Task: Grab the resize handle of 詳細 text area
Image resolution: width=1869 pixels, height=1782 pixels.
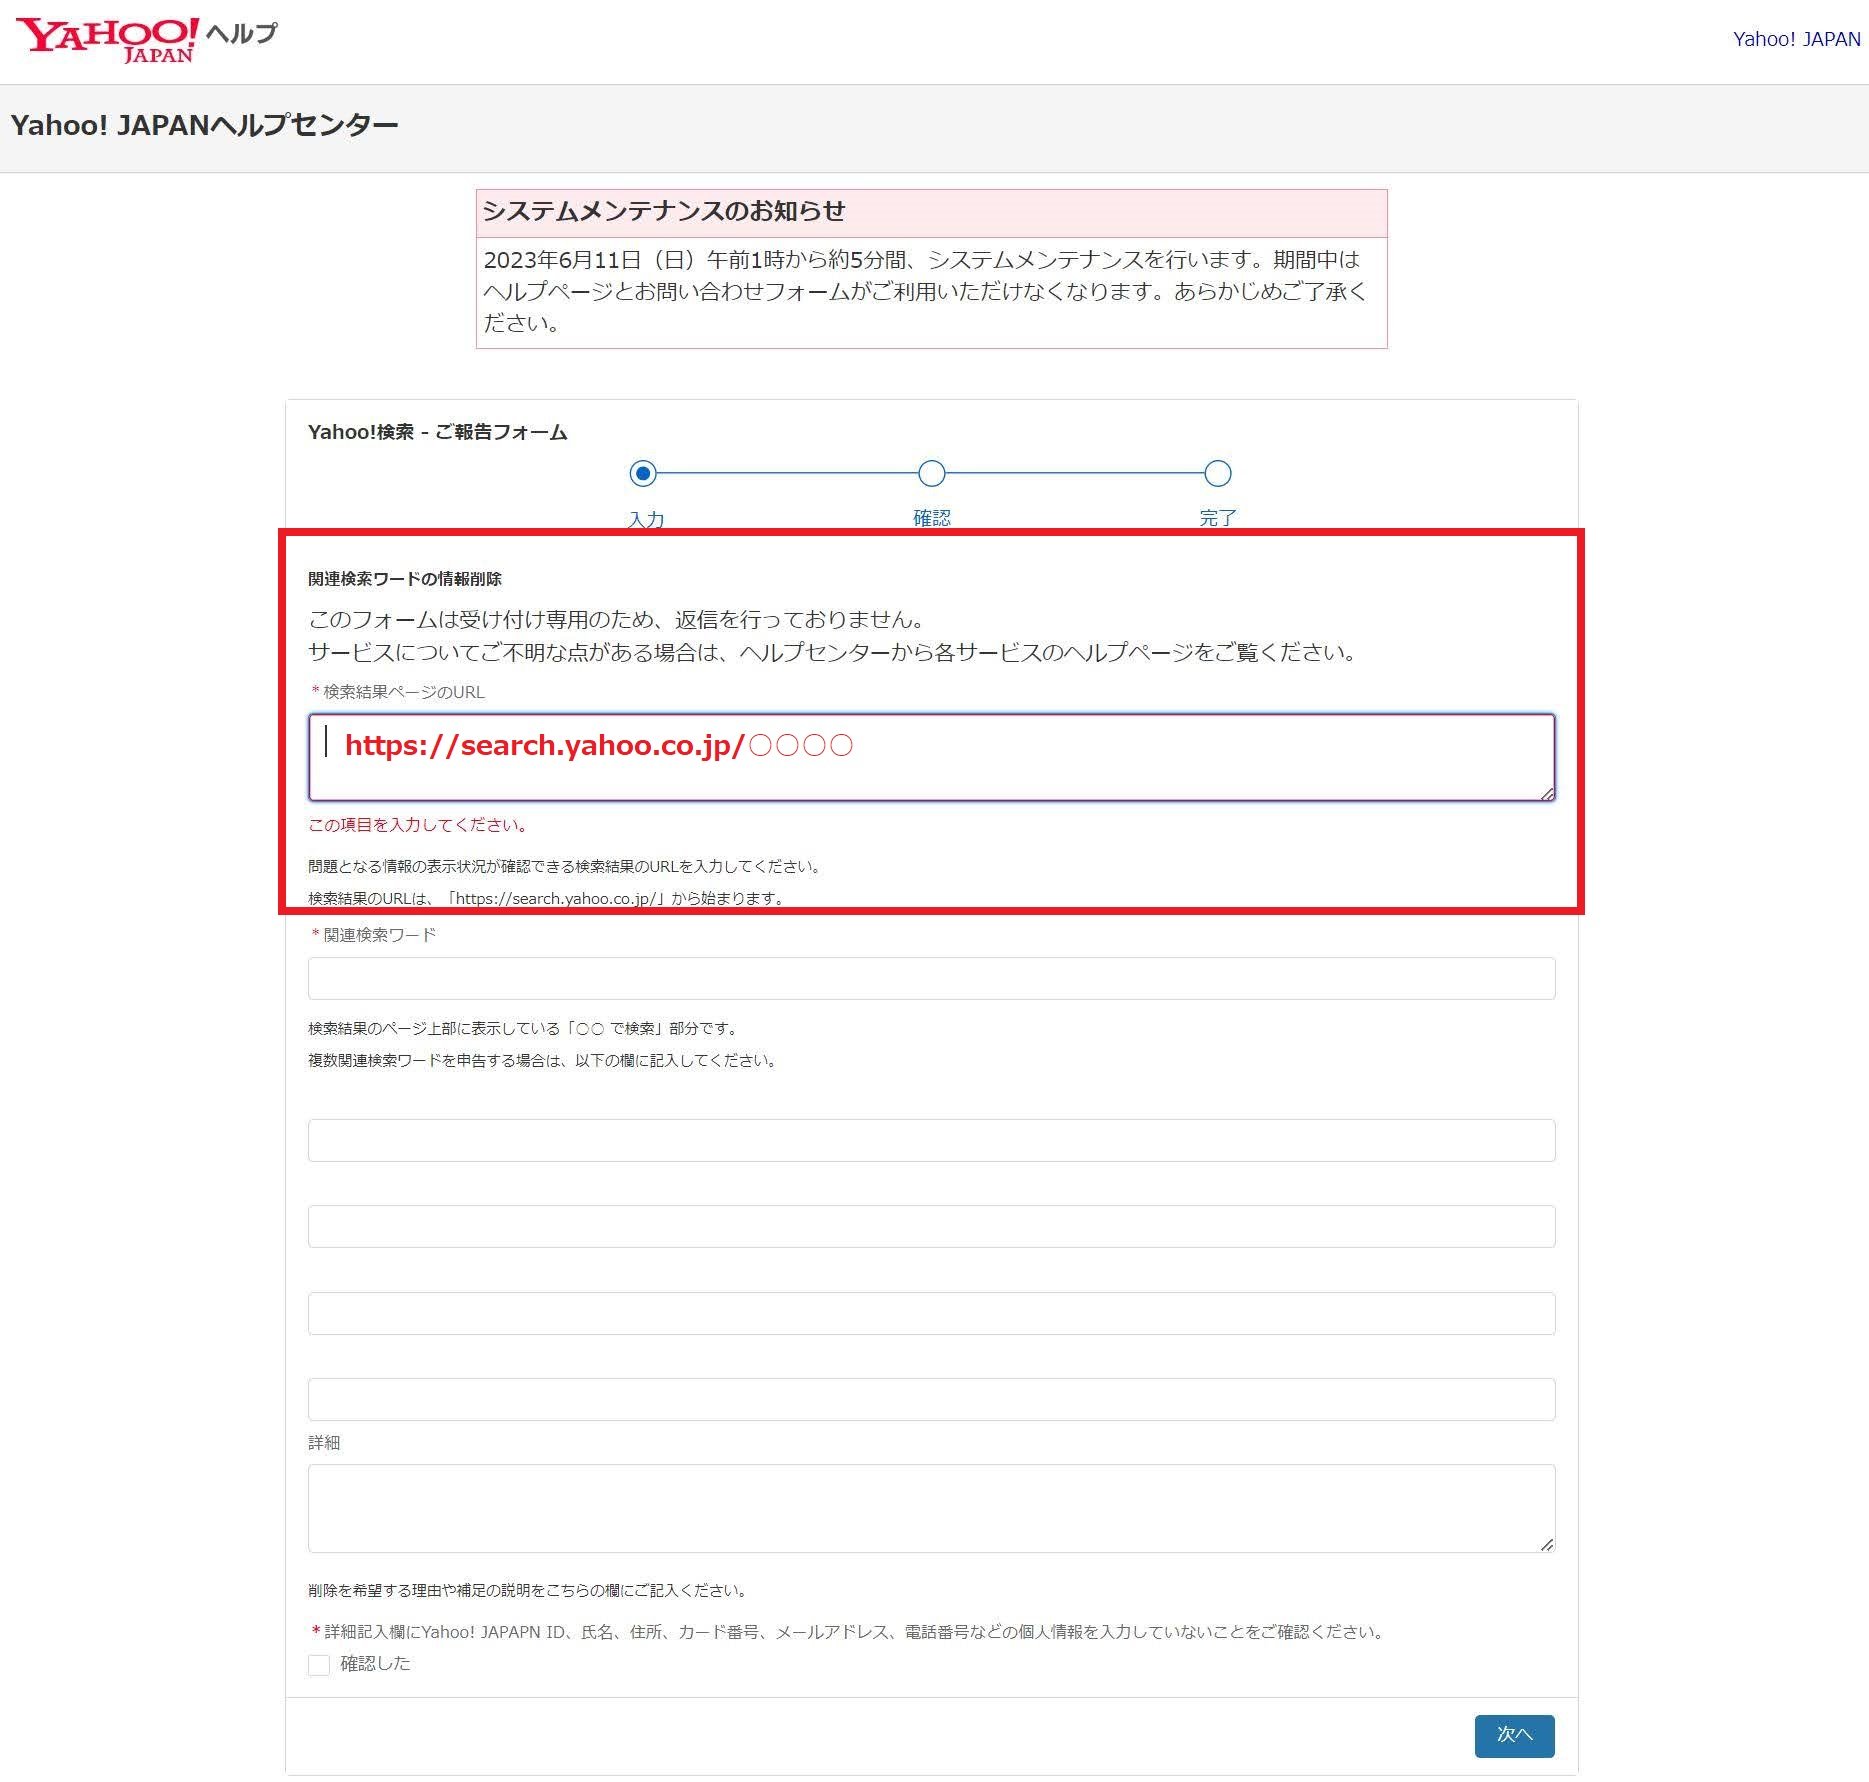Action: tap(1546, 1544)
